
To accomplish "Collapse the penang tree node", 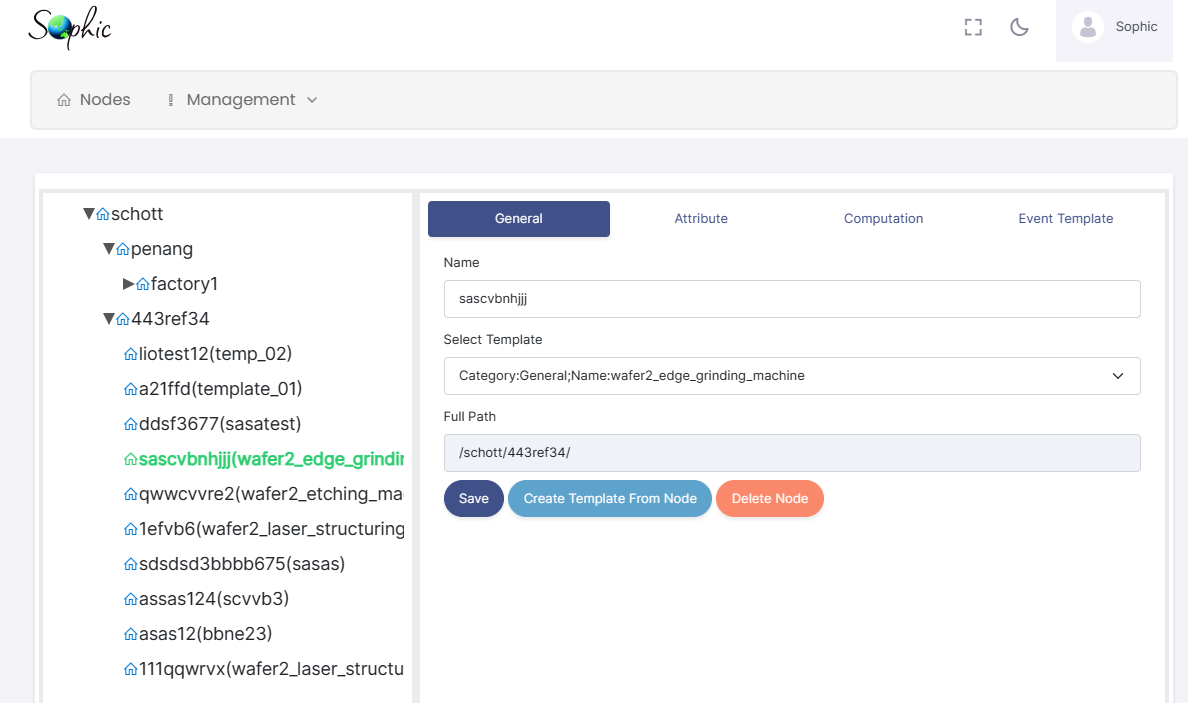I will point(108,249).
